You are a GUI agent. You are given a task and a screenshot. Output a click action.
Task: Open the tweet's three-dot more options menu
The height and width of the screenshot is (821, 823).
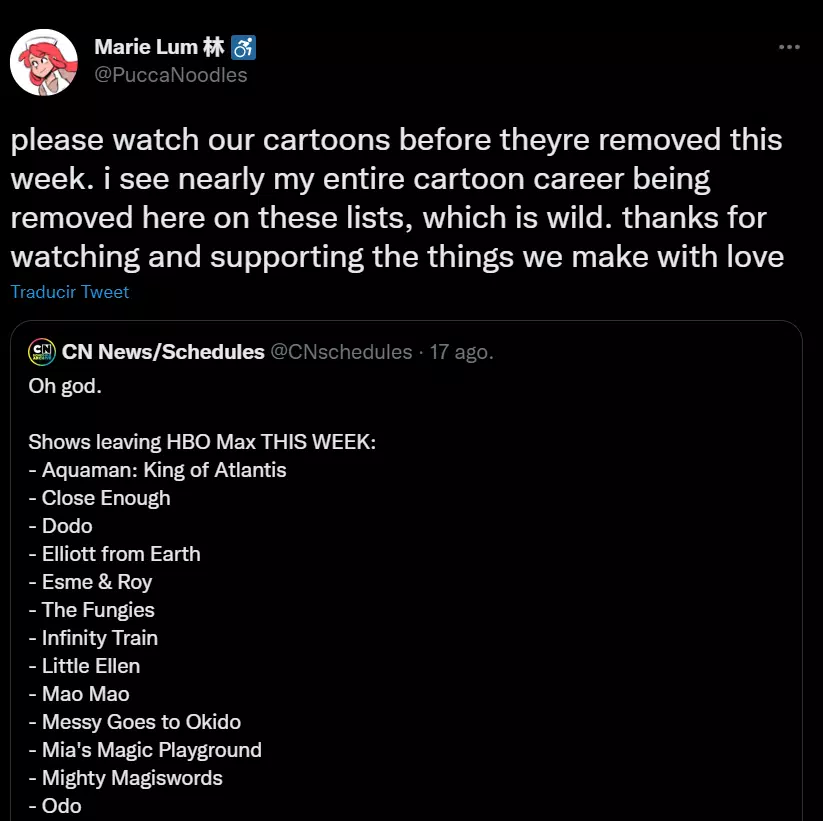click(x=789, y=47)
